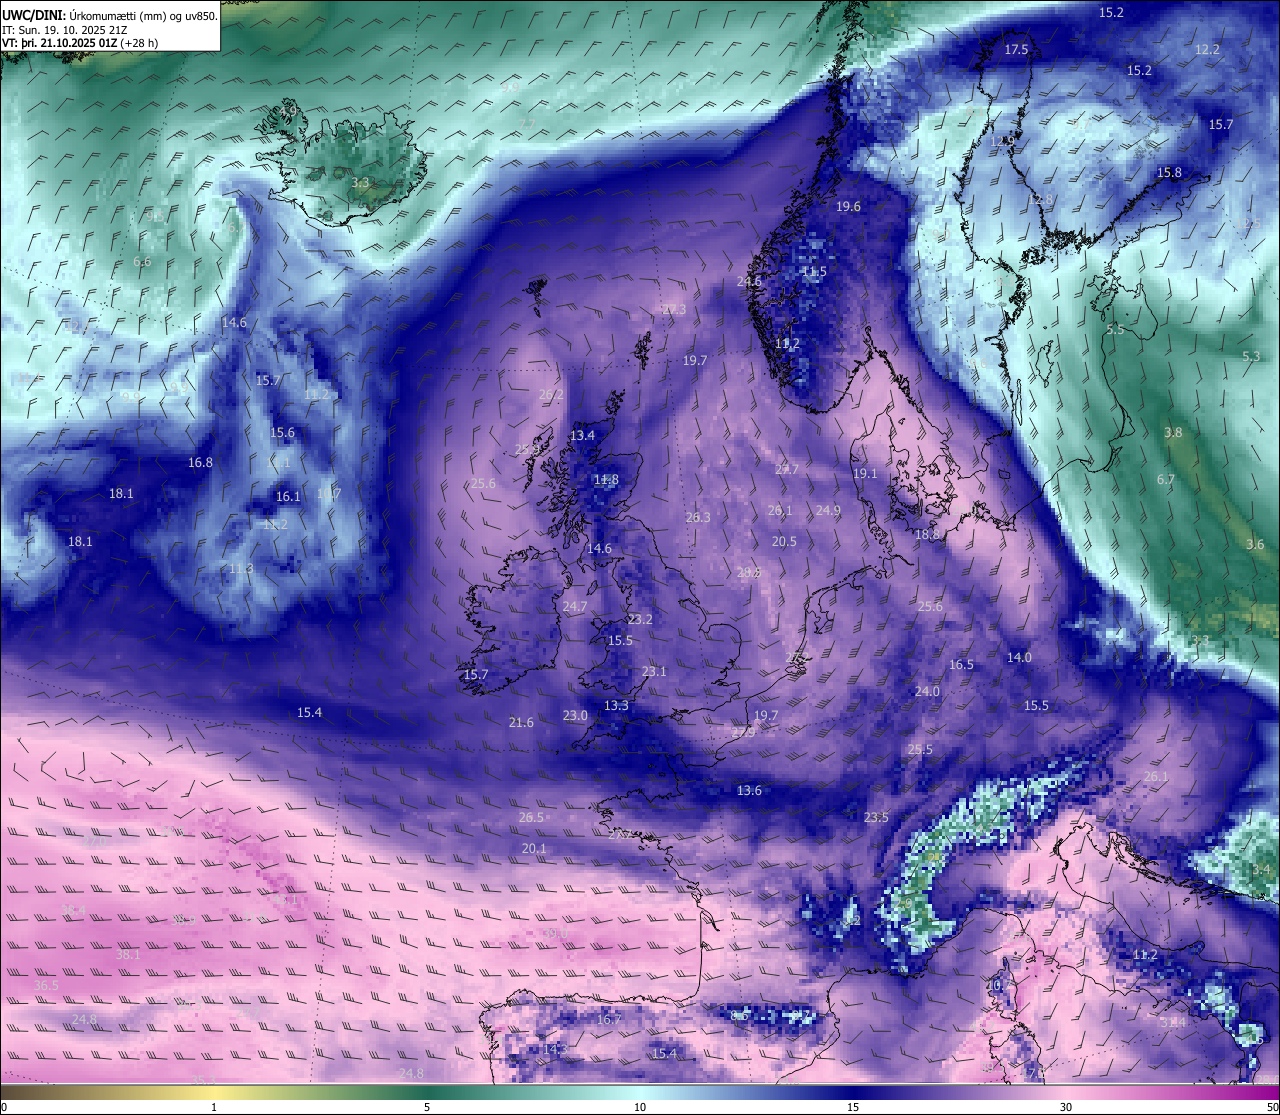The image size is (1280, 1115).
Task: Select the 17.5 value over northern Scandinavia
Action: pos(1016,50)
